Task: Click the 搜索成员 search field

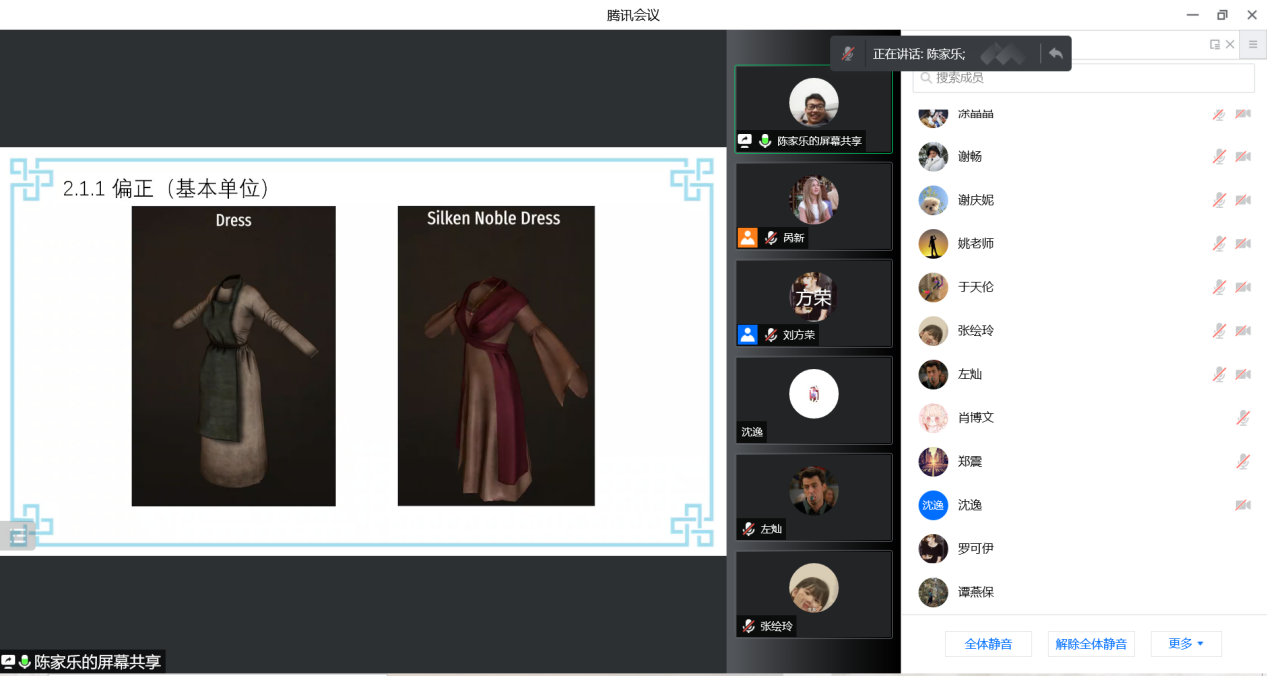Action: click(x=1085, y=78)
